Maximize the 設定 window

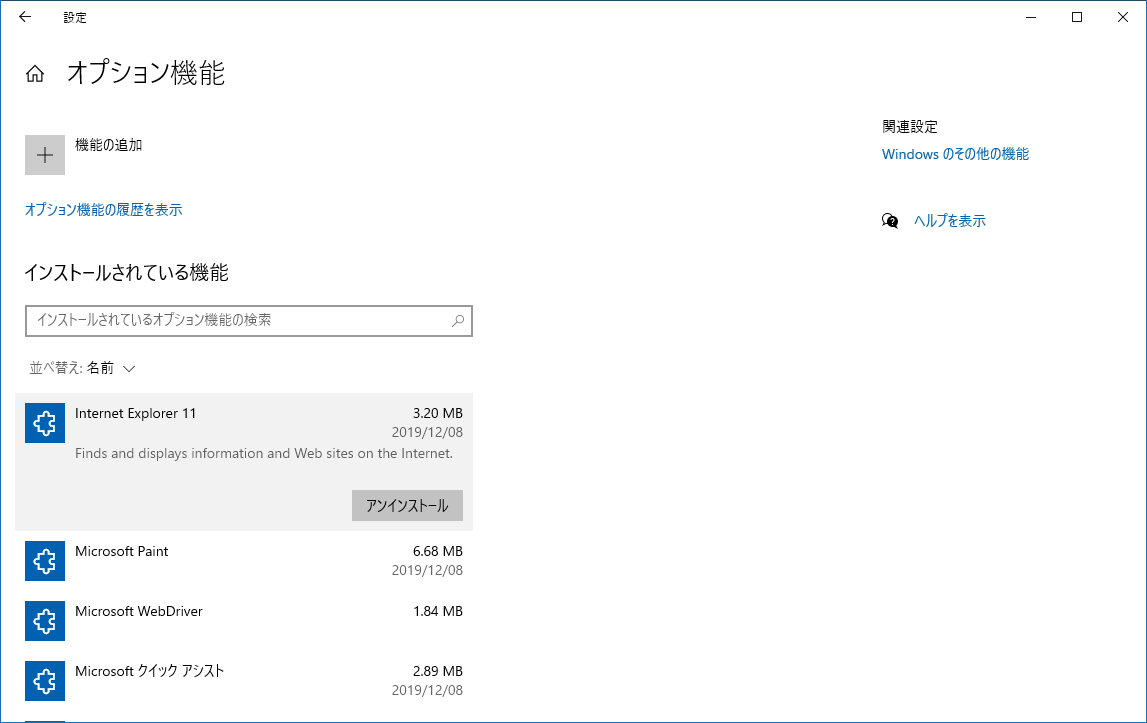1077,17
